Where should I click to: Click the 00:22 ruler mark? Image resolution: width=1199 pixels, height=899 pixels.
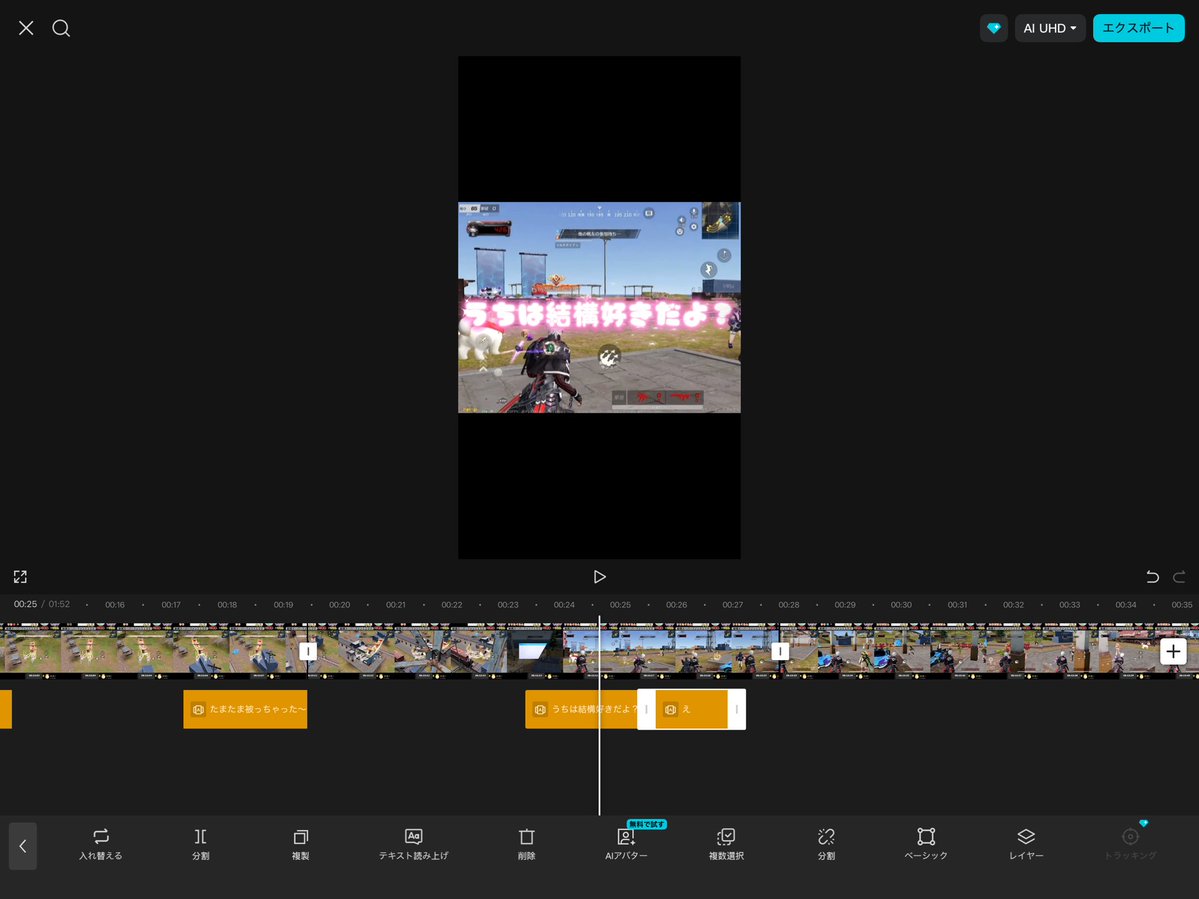point(452,605)
